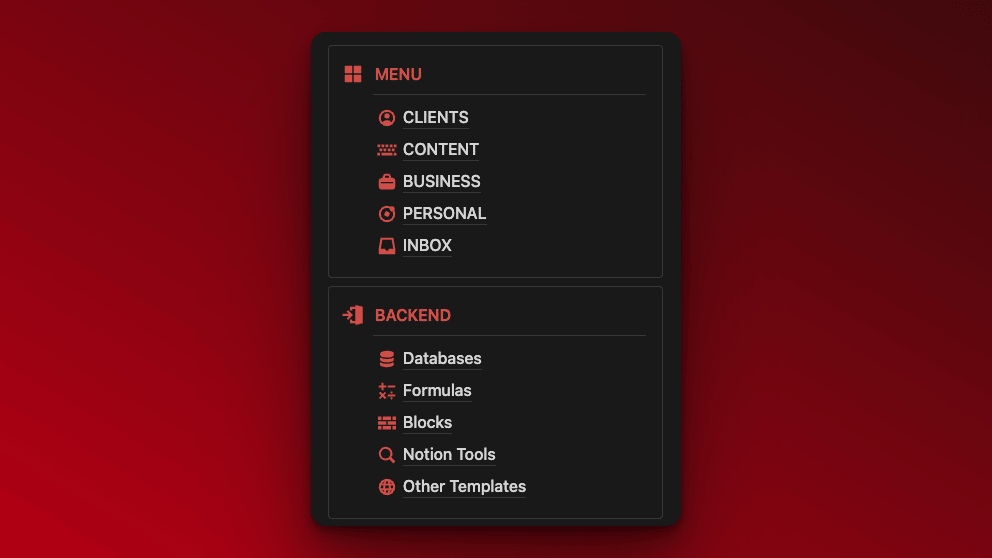Click the Other Templates globe icon
Image resolution: width=992 pixels, height=558 pixels.
[x=387, y=487]
